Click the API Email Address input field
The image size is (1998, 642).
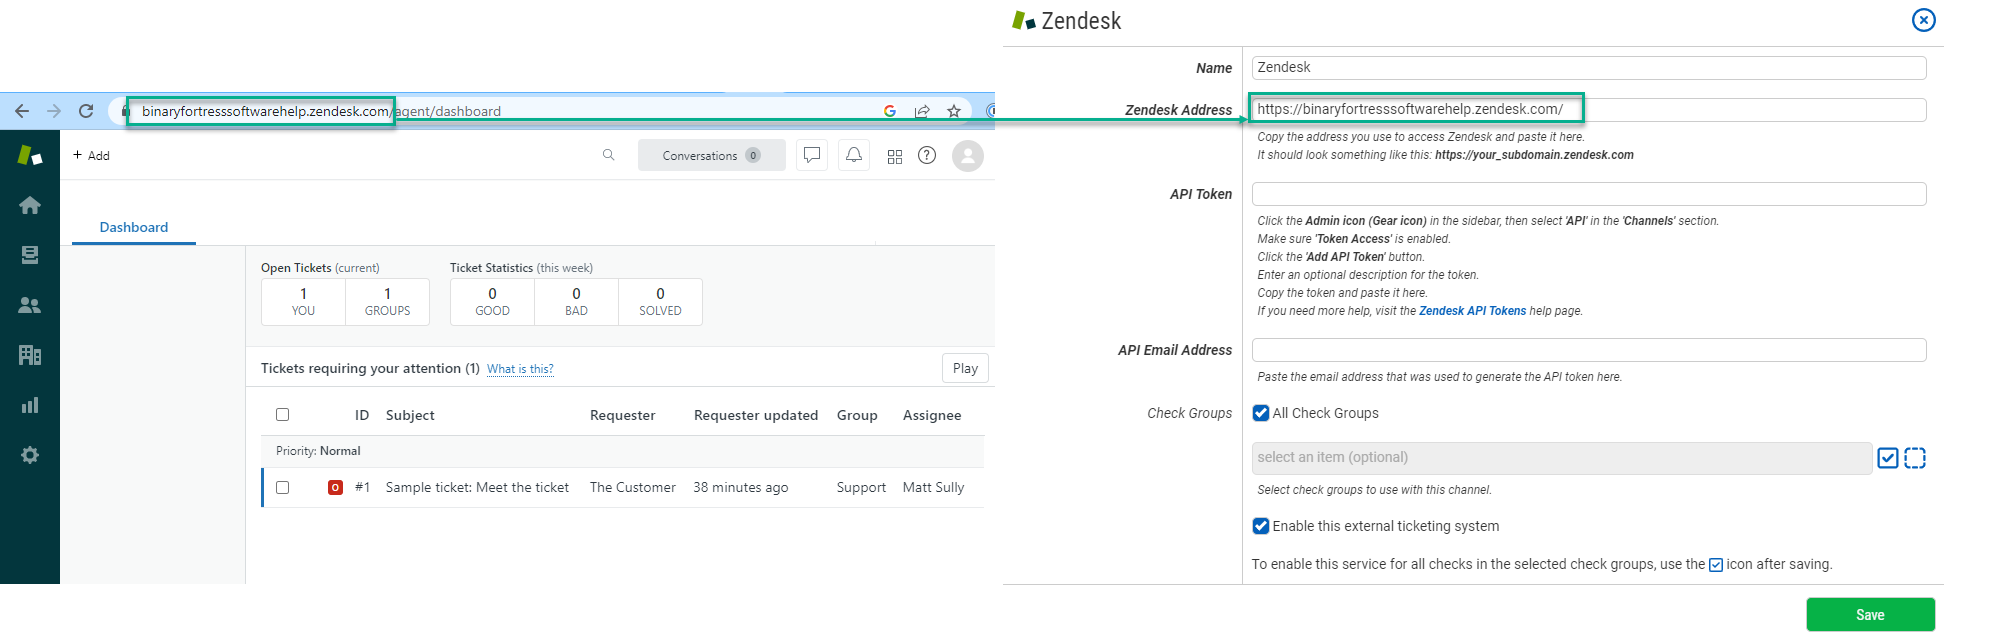click(1589, 350)
